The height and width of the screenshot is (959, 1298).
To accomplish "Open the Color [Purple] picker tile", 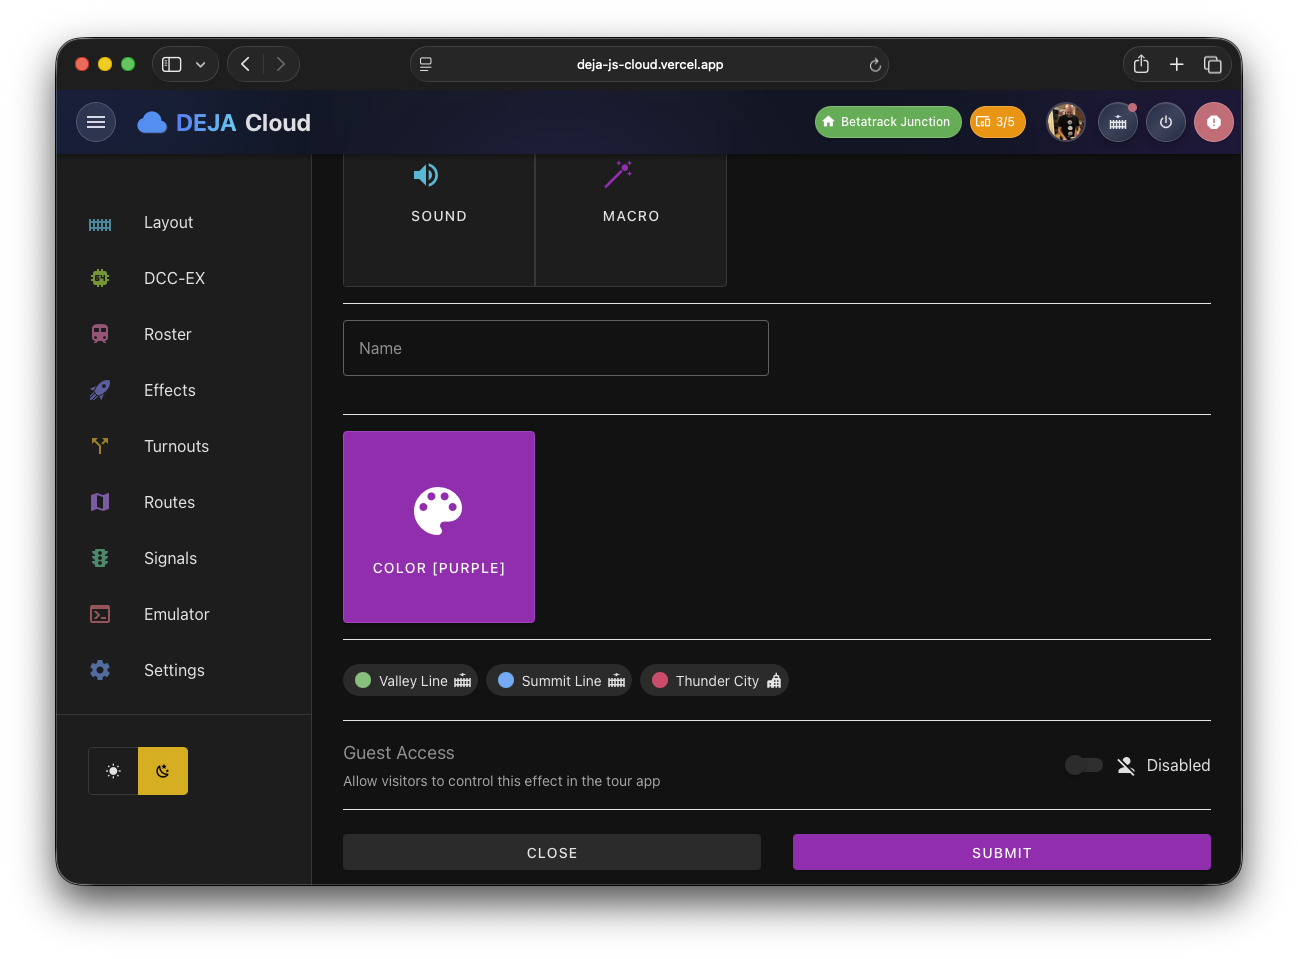I will 438,526.
